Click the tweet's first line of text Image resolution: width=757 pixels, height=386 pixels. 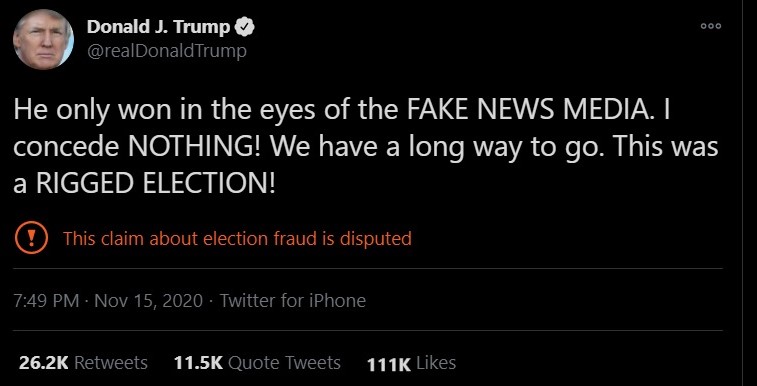tap(342, 110)
